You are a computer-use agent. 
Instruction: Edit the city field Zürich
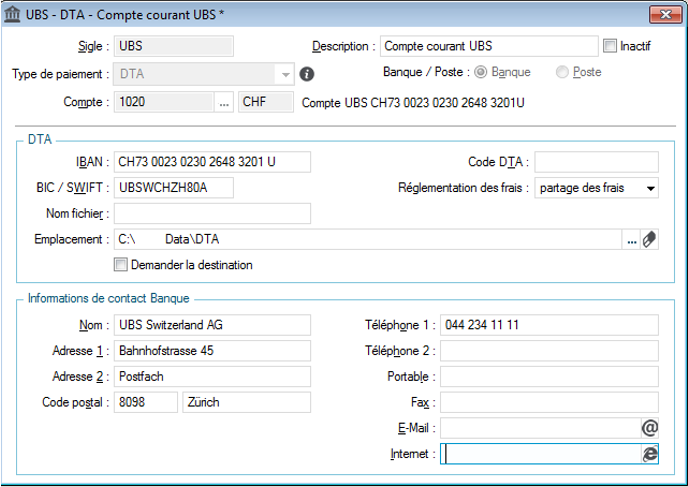(x=247, y=402)
